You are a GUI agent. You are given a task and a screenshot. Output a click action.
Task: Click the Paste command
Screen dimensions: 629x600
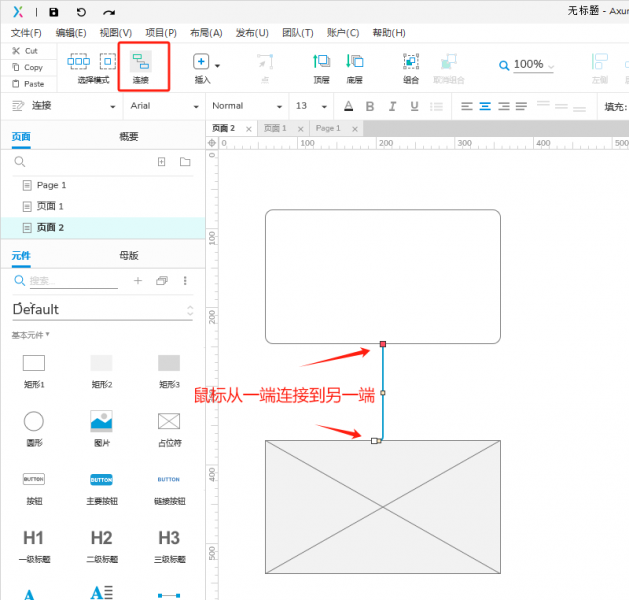click(28, 84)
